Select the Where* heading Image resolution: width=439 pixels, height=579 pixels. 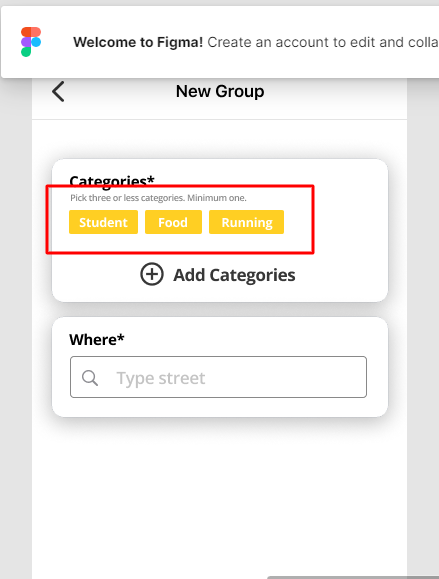pos(97,340)
